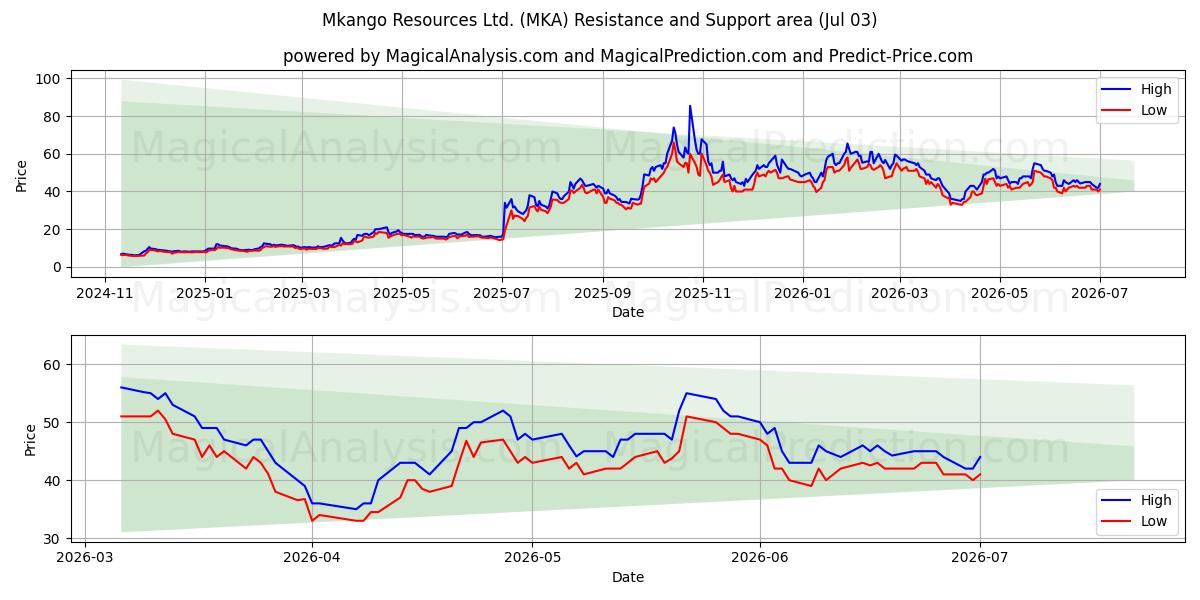The height and width of the screenshot is (600, 1200).
Task: Click the '30' y-axis tick on lower chart
Action: tap(53, 539)
